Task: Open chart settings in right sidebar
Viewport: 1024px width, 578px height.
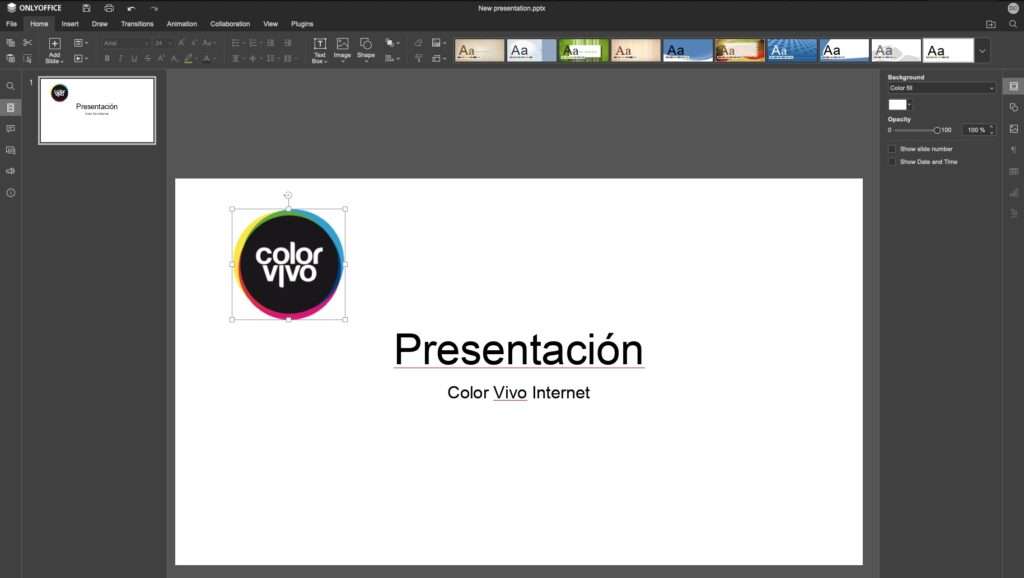Action: [1014, 192]
